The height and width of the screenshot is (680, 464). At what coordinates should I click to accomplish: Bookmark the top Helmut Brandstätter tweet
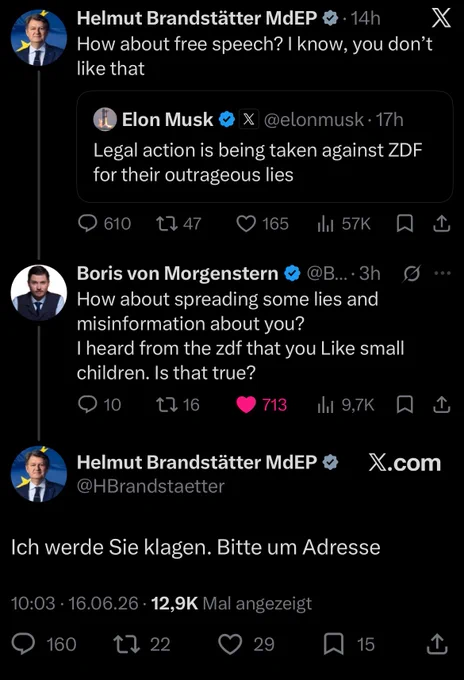(405, 224)
